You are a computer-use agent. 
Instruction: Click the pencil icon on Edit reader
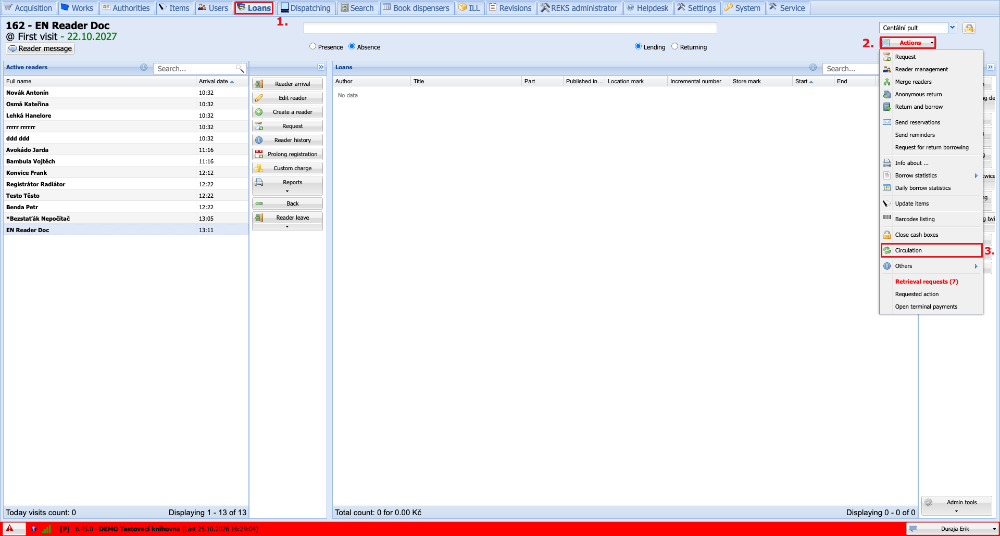coord(259,98)
